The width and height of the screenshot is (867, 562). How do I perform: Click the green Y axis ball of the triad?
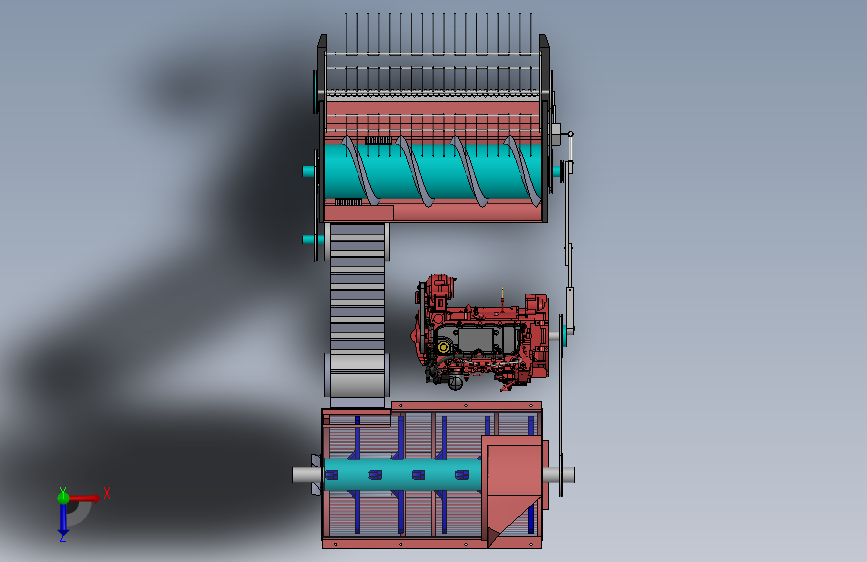[63, 497]
